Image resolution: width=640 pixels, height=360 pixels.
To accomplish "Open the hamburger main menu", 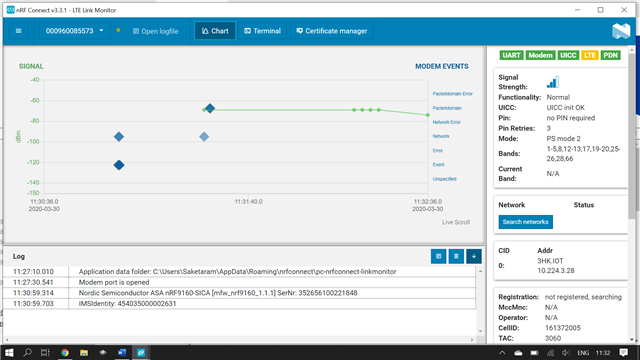I will click(x=18, y=31).
